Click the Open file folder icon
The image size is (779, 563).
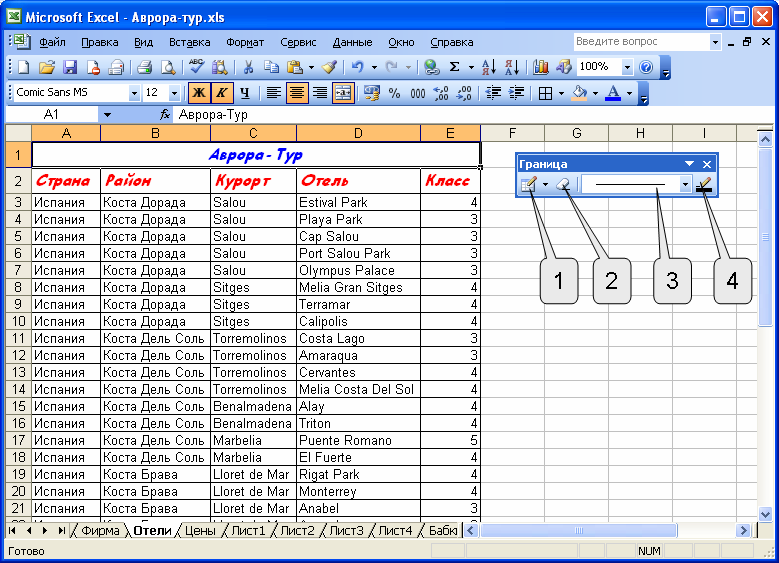[x=47, y=67]
